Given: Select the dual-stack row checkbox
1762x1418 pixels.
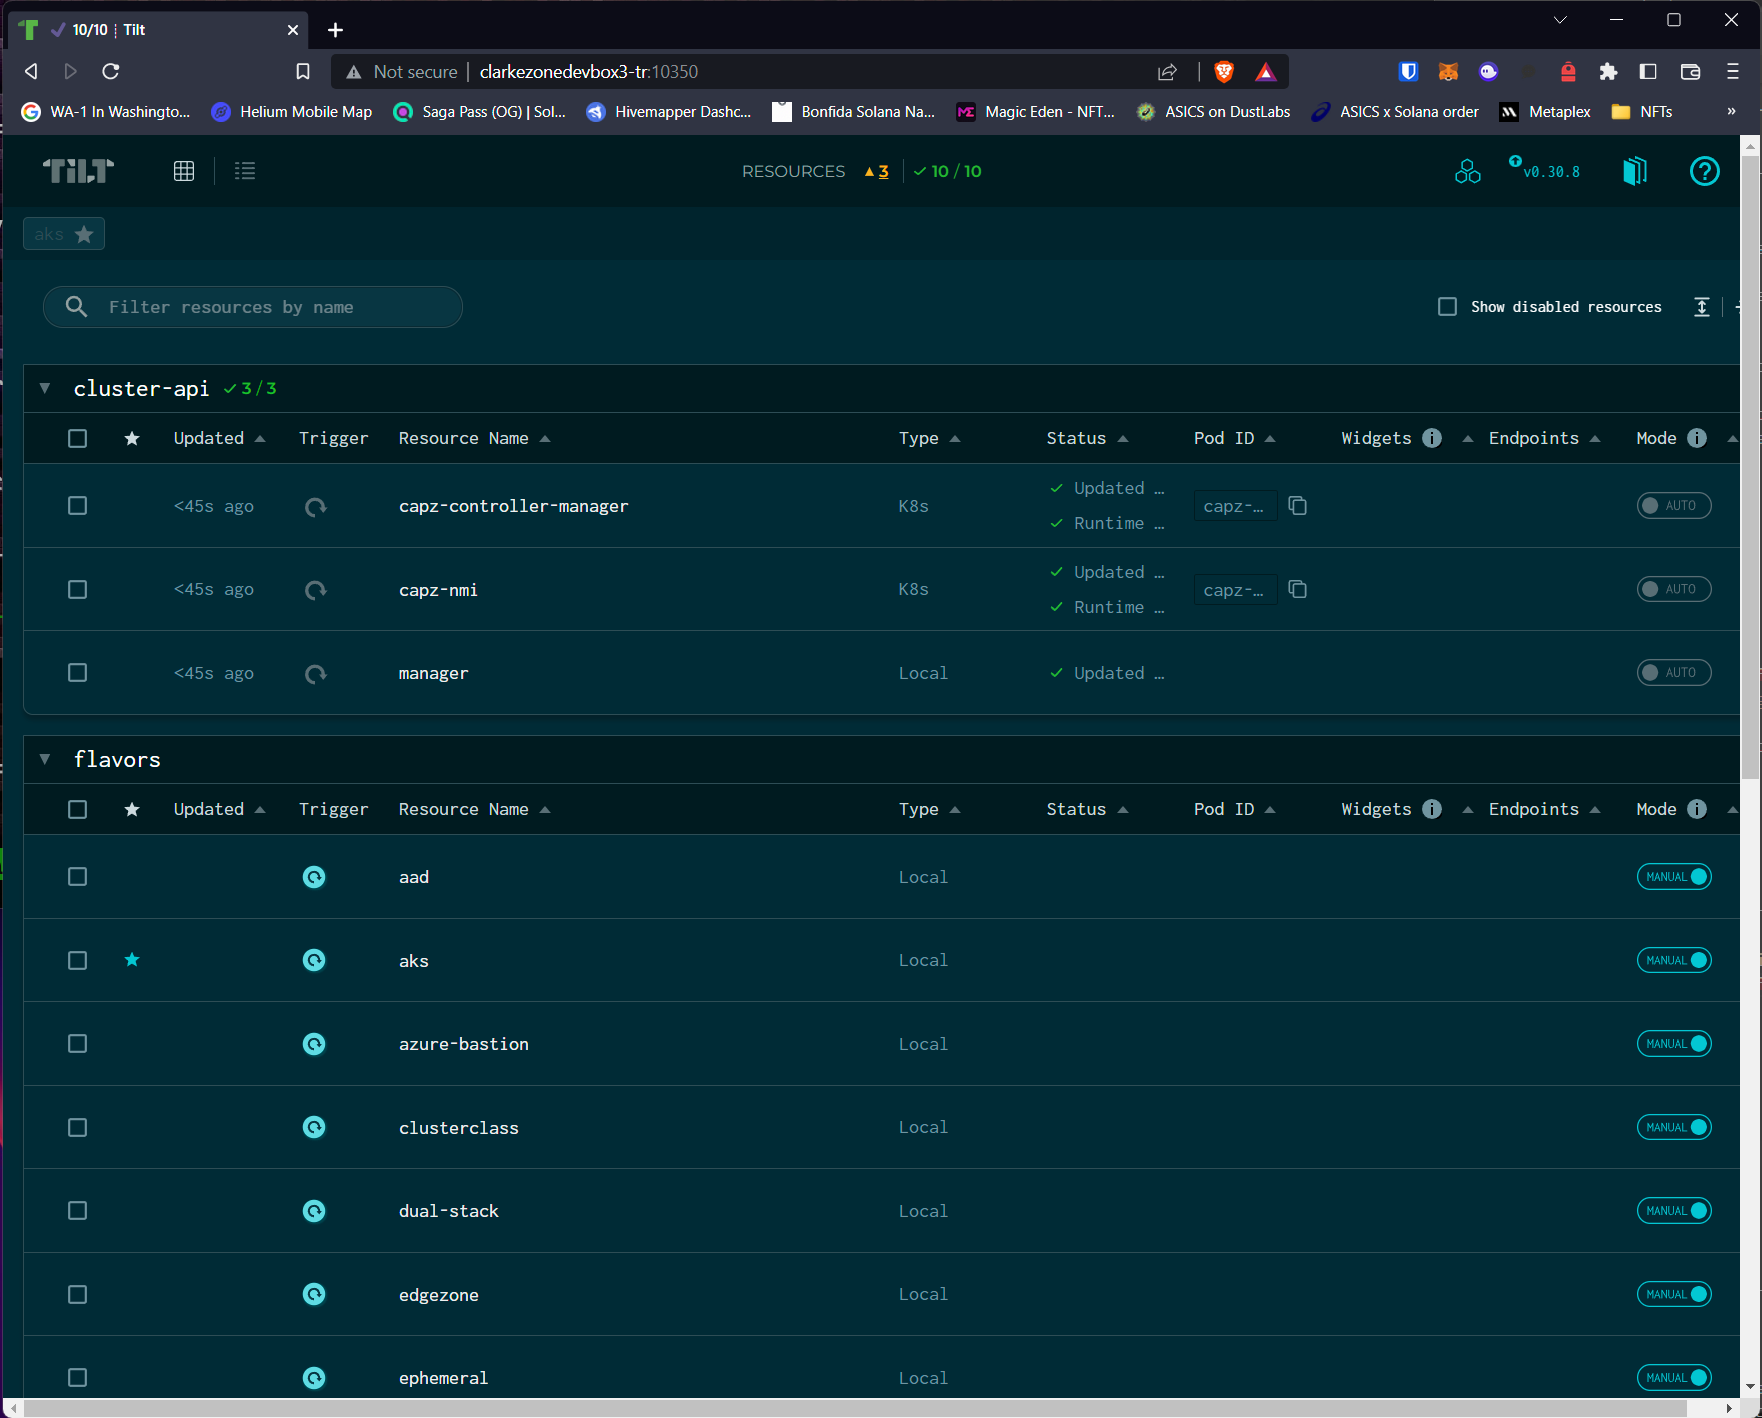Looking at the screenshot, I should 77,1211.
